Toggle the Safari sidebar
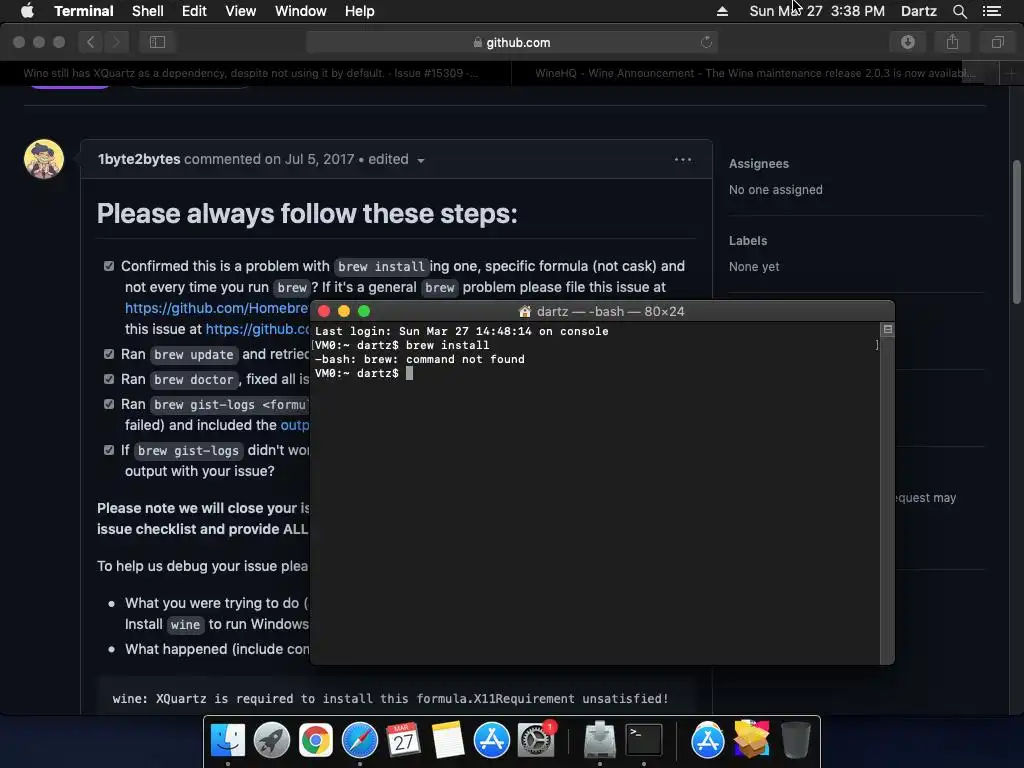 [x=157, y=42]
